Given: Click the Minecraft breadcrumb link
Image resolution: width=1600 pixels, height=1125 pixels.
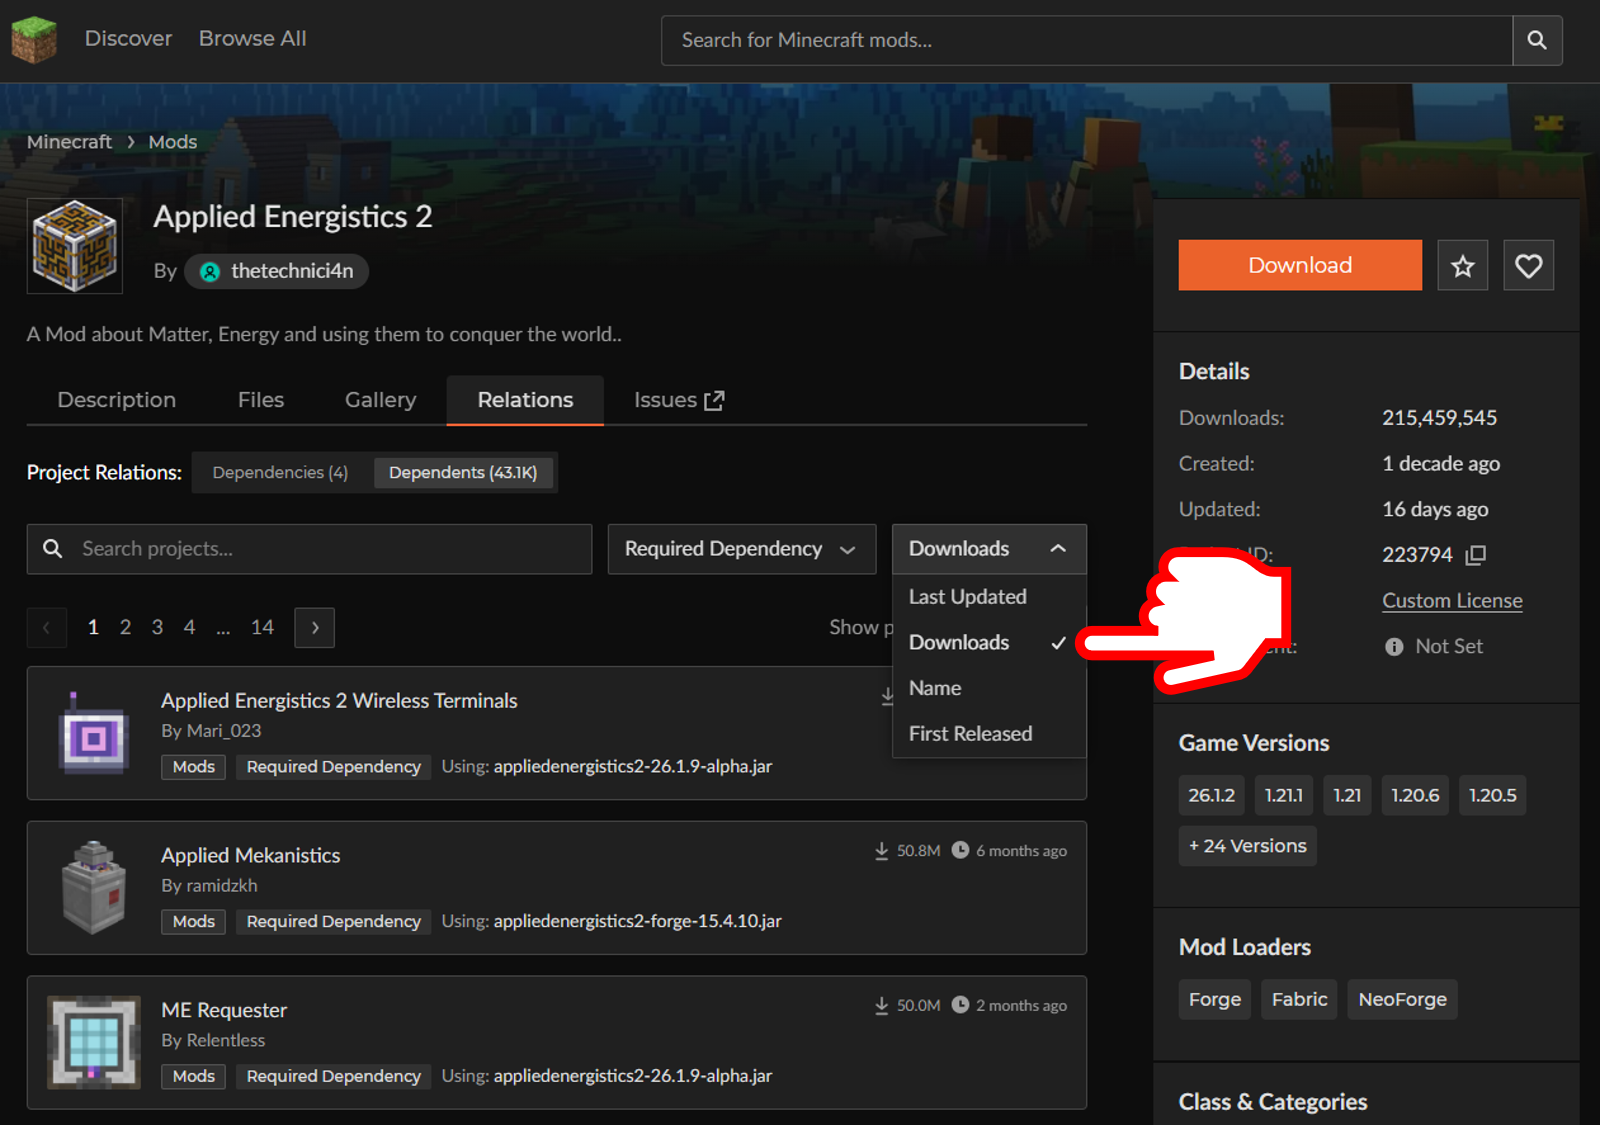Looking at the screenshot, I should tap(70, 142).
